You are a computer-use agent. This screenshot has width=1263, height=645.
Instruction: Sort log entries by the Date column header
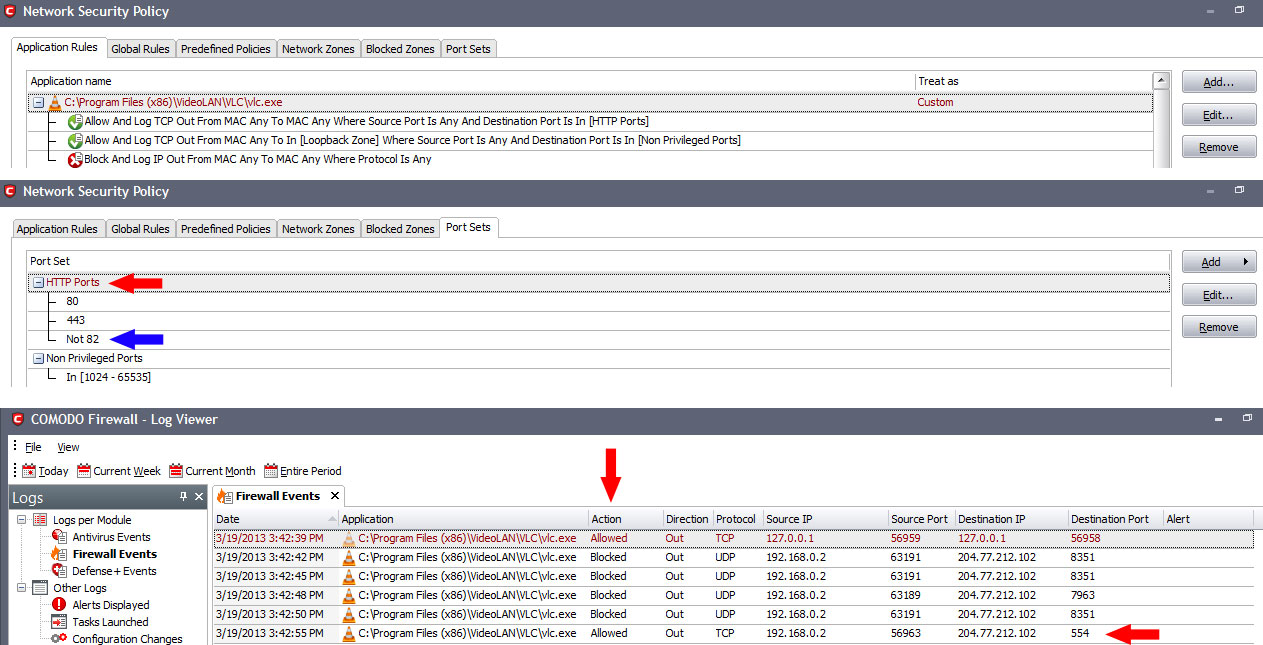coord(276,519)
